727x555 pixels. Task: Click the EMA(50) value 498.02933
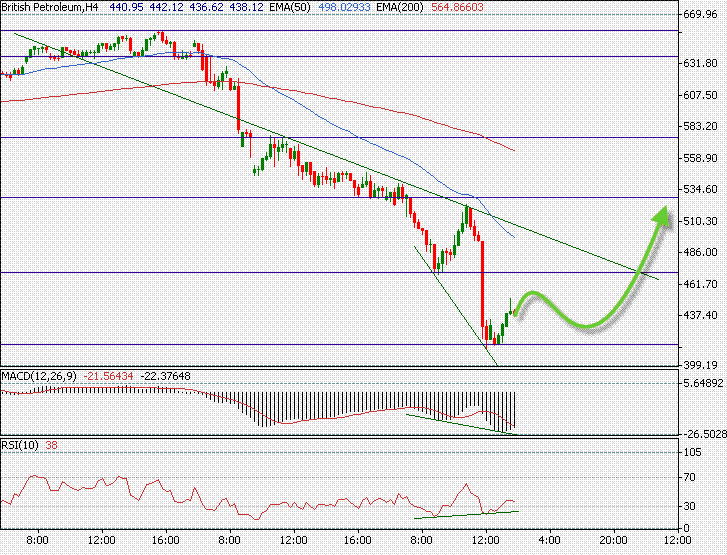(x=344, y=7)
